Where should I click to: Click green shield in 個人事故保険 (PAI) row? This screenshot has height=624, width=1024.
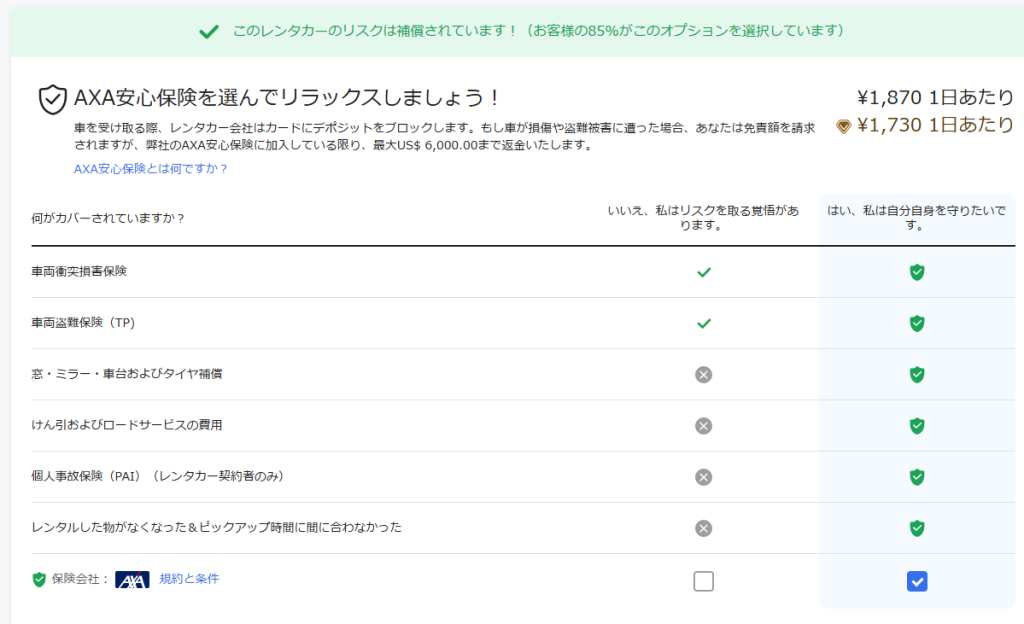coord(916,477)
